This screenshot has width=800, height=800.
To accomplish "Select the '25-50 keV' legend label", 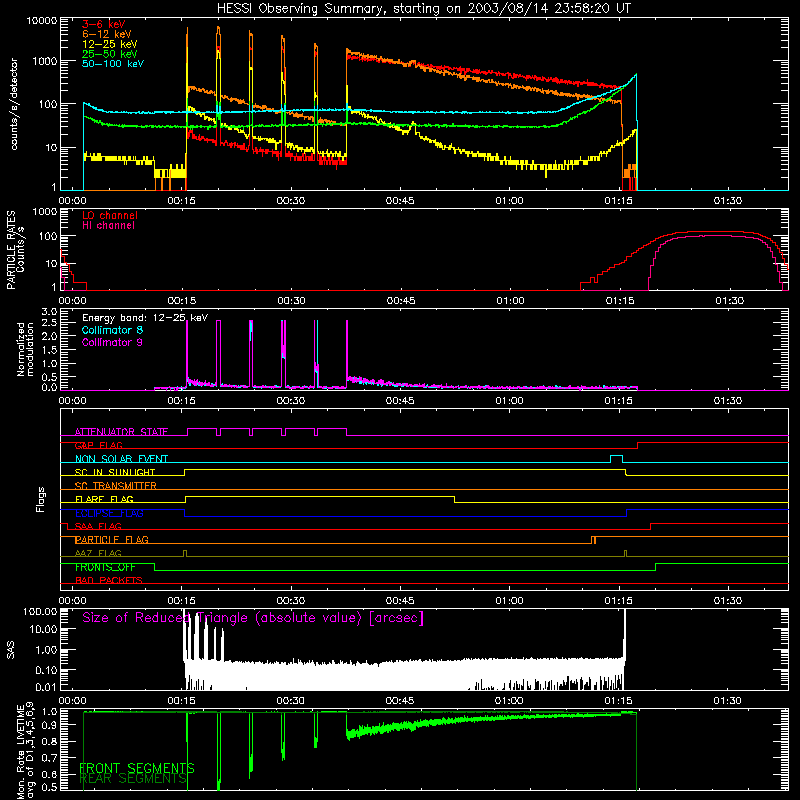I will tap(110, 54).
